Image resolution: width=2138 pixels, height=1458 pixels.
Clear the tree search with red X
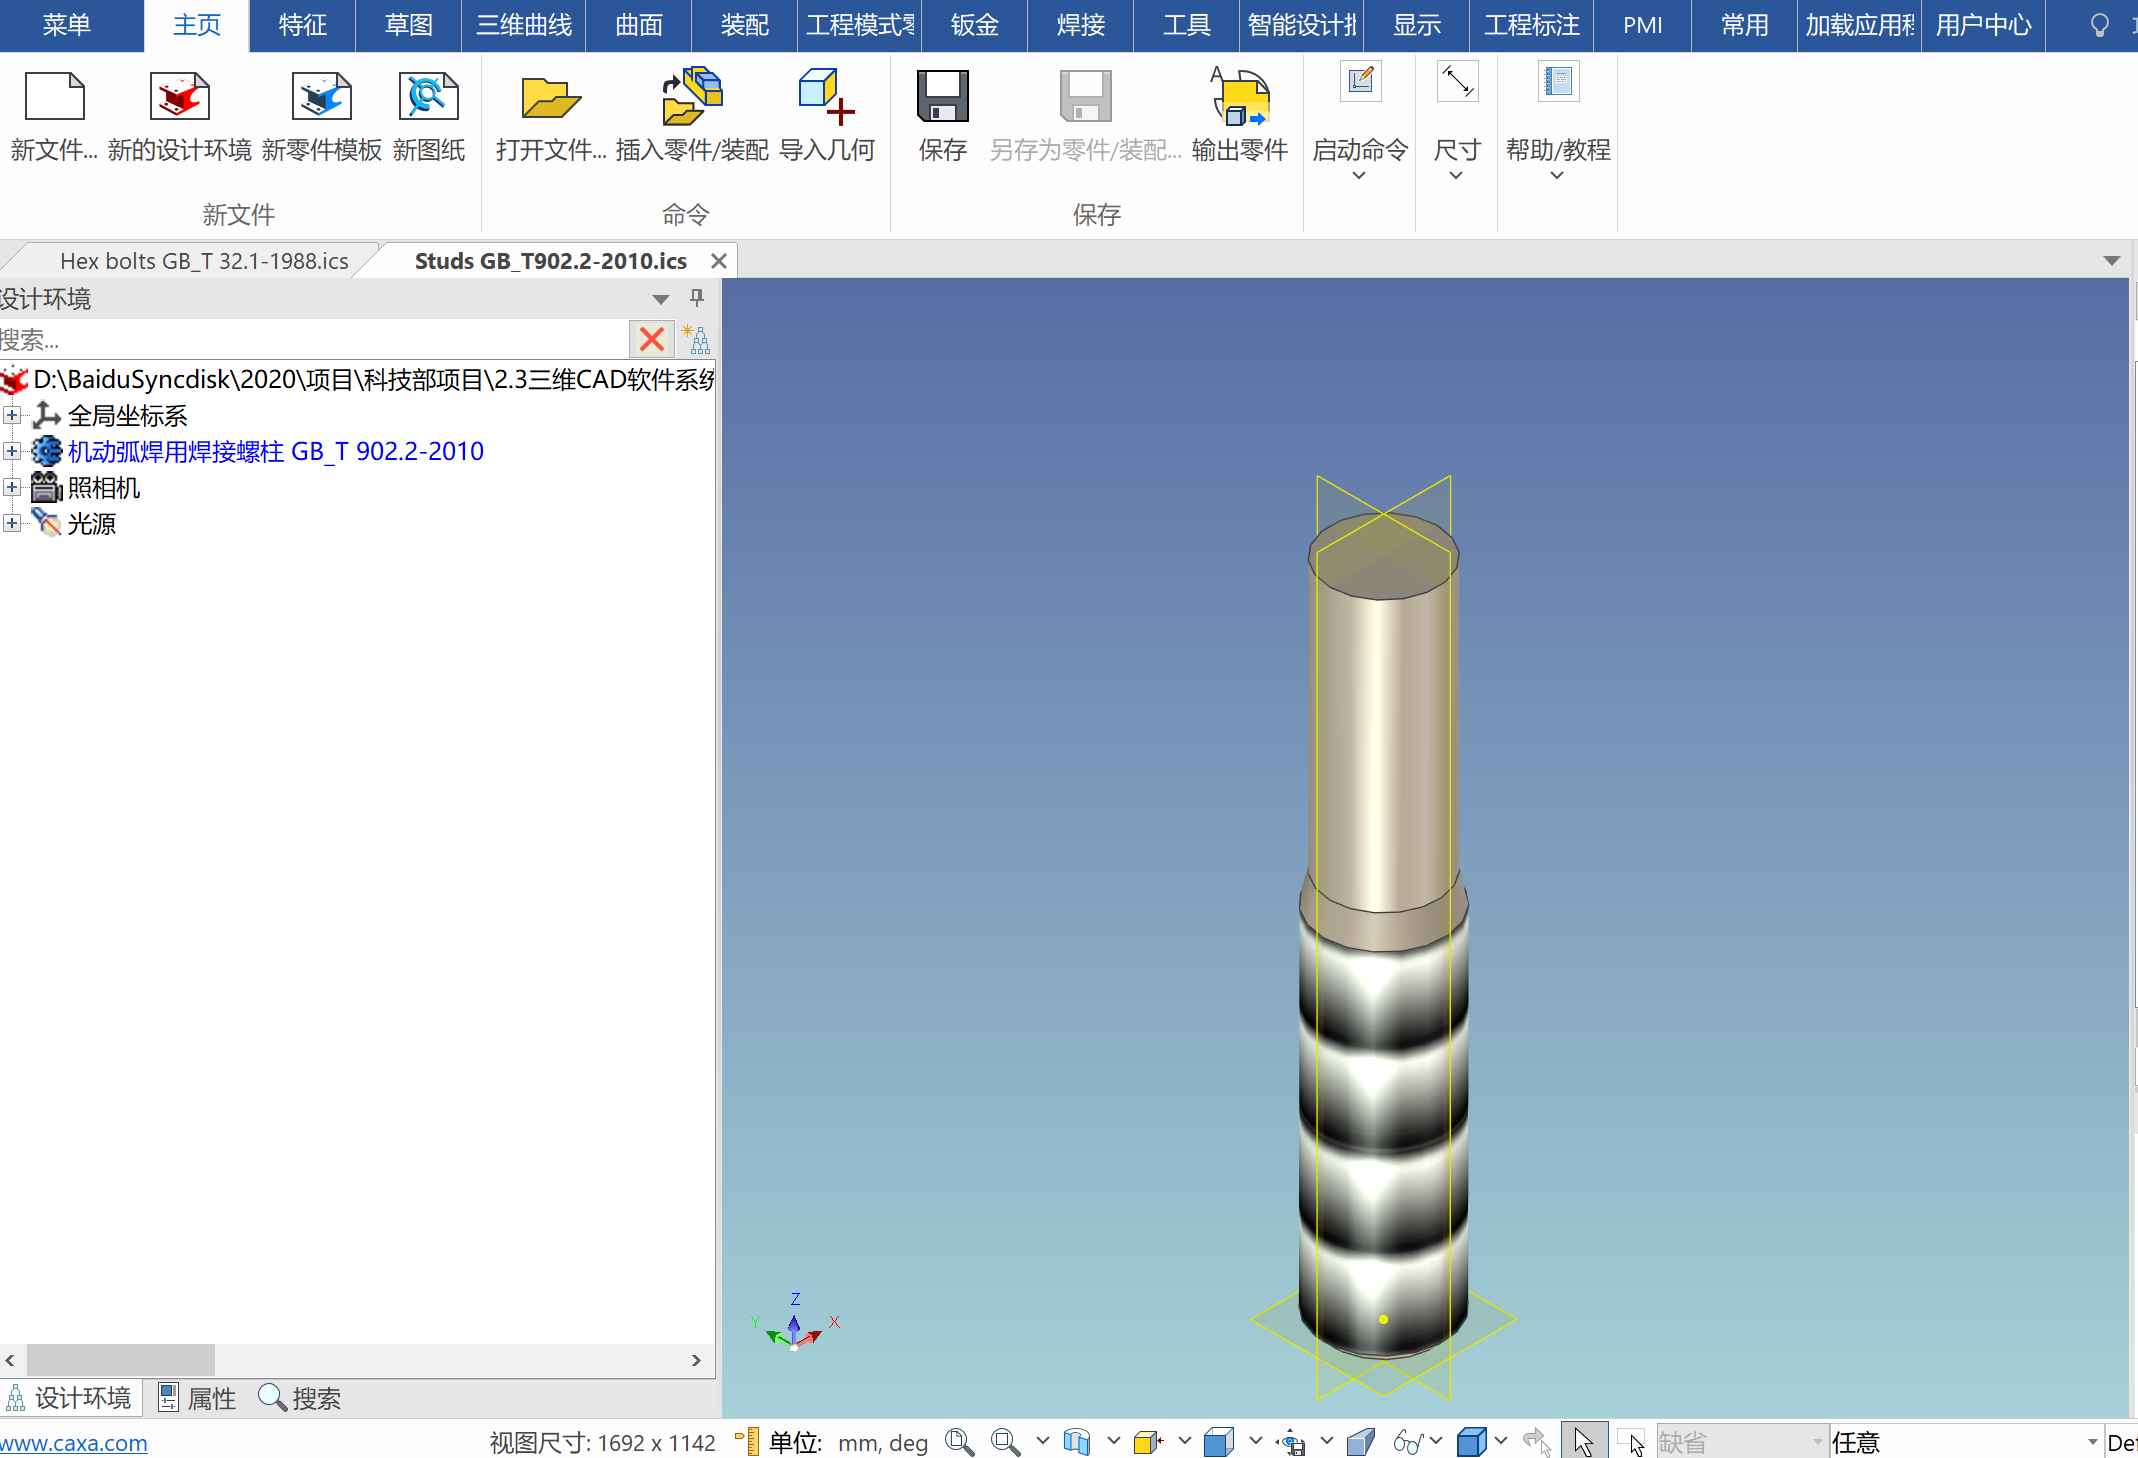(x=652, y=339)
